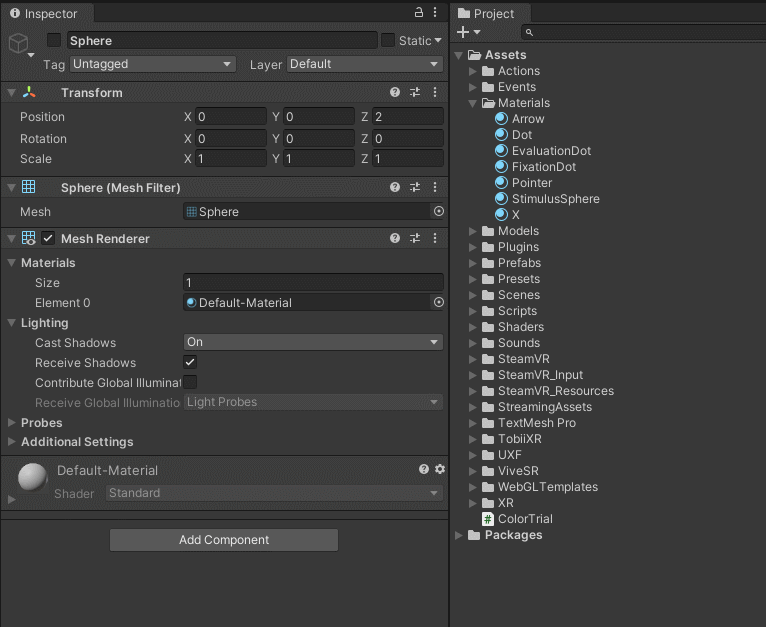Toggle the Static checkbox
Screen dimensions: 766x627
click(x=388, y=40)
